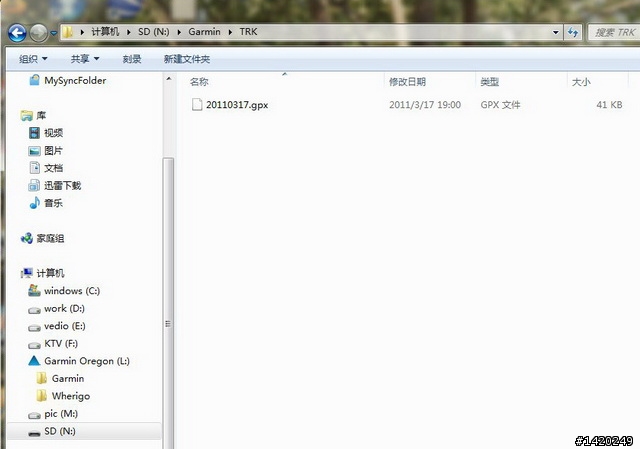Screen dimensions: 640x449
Task: Click the pic (M:) drive icon
Action: [34, 416]
